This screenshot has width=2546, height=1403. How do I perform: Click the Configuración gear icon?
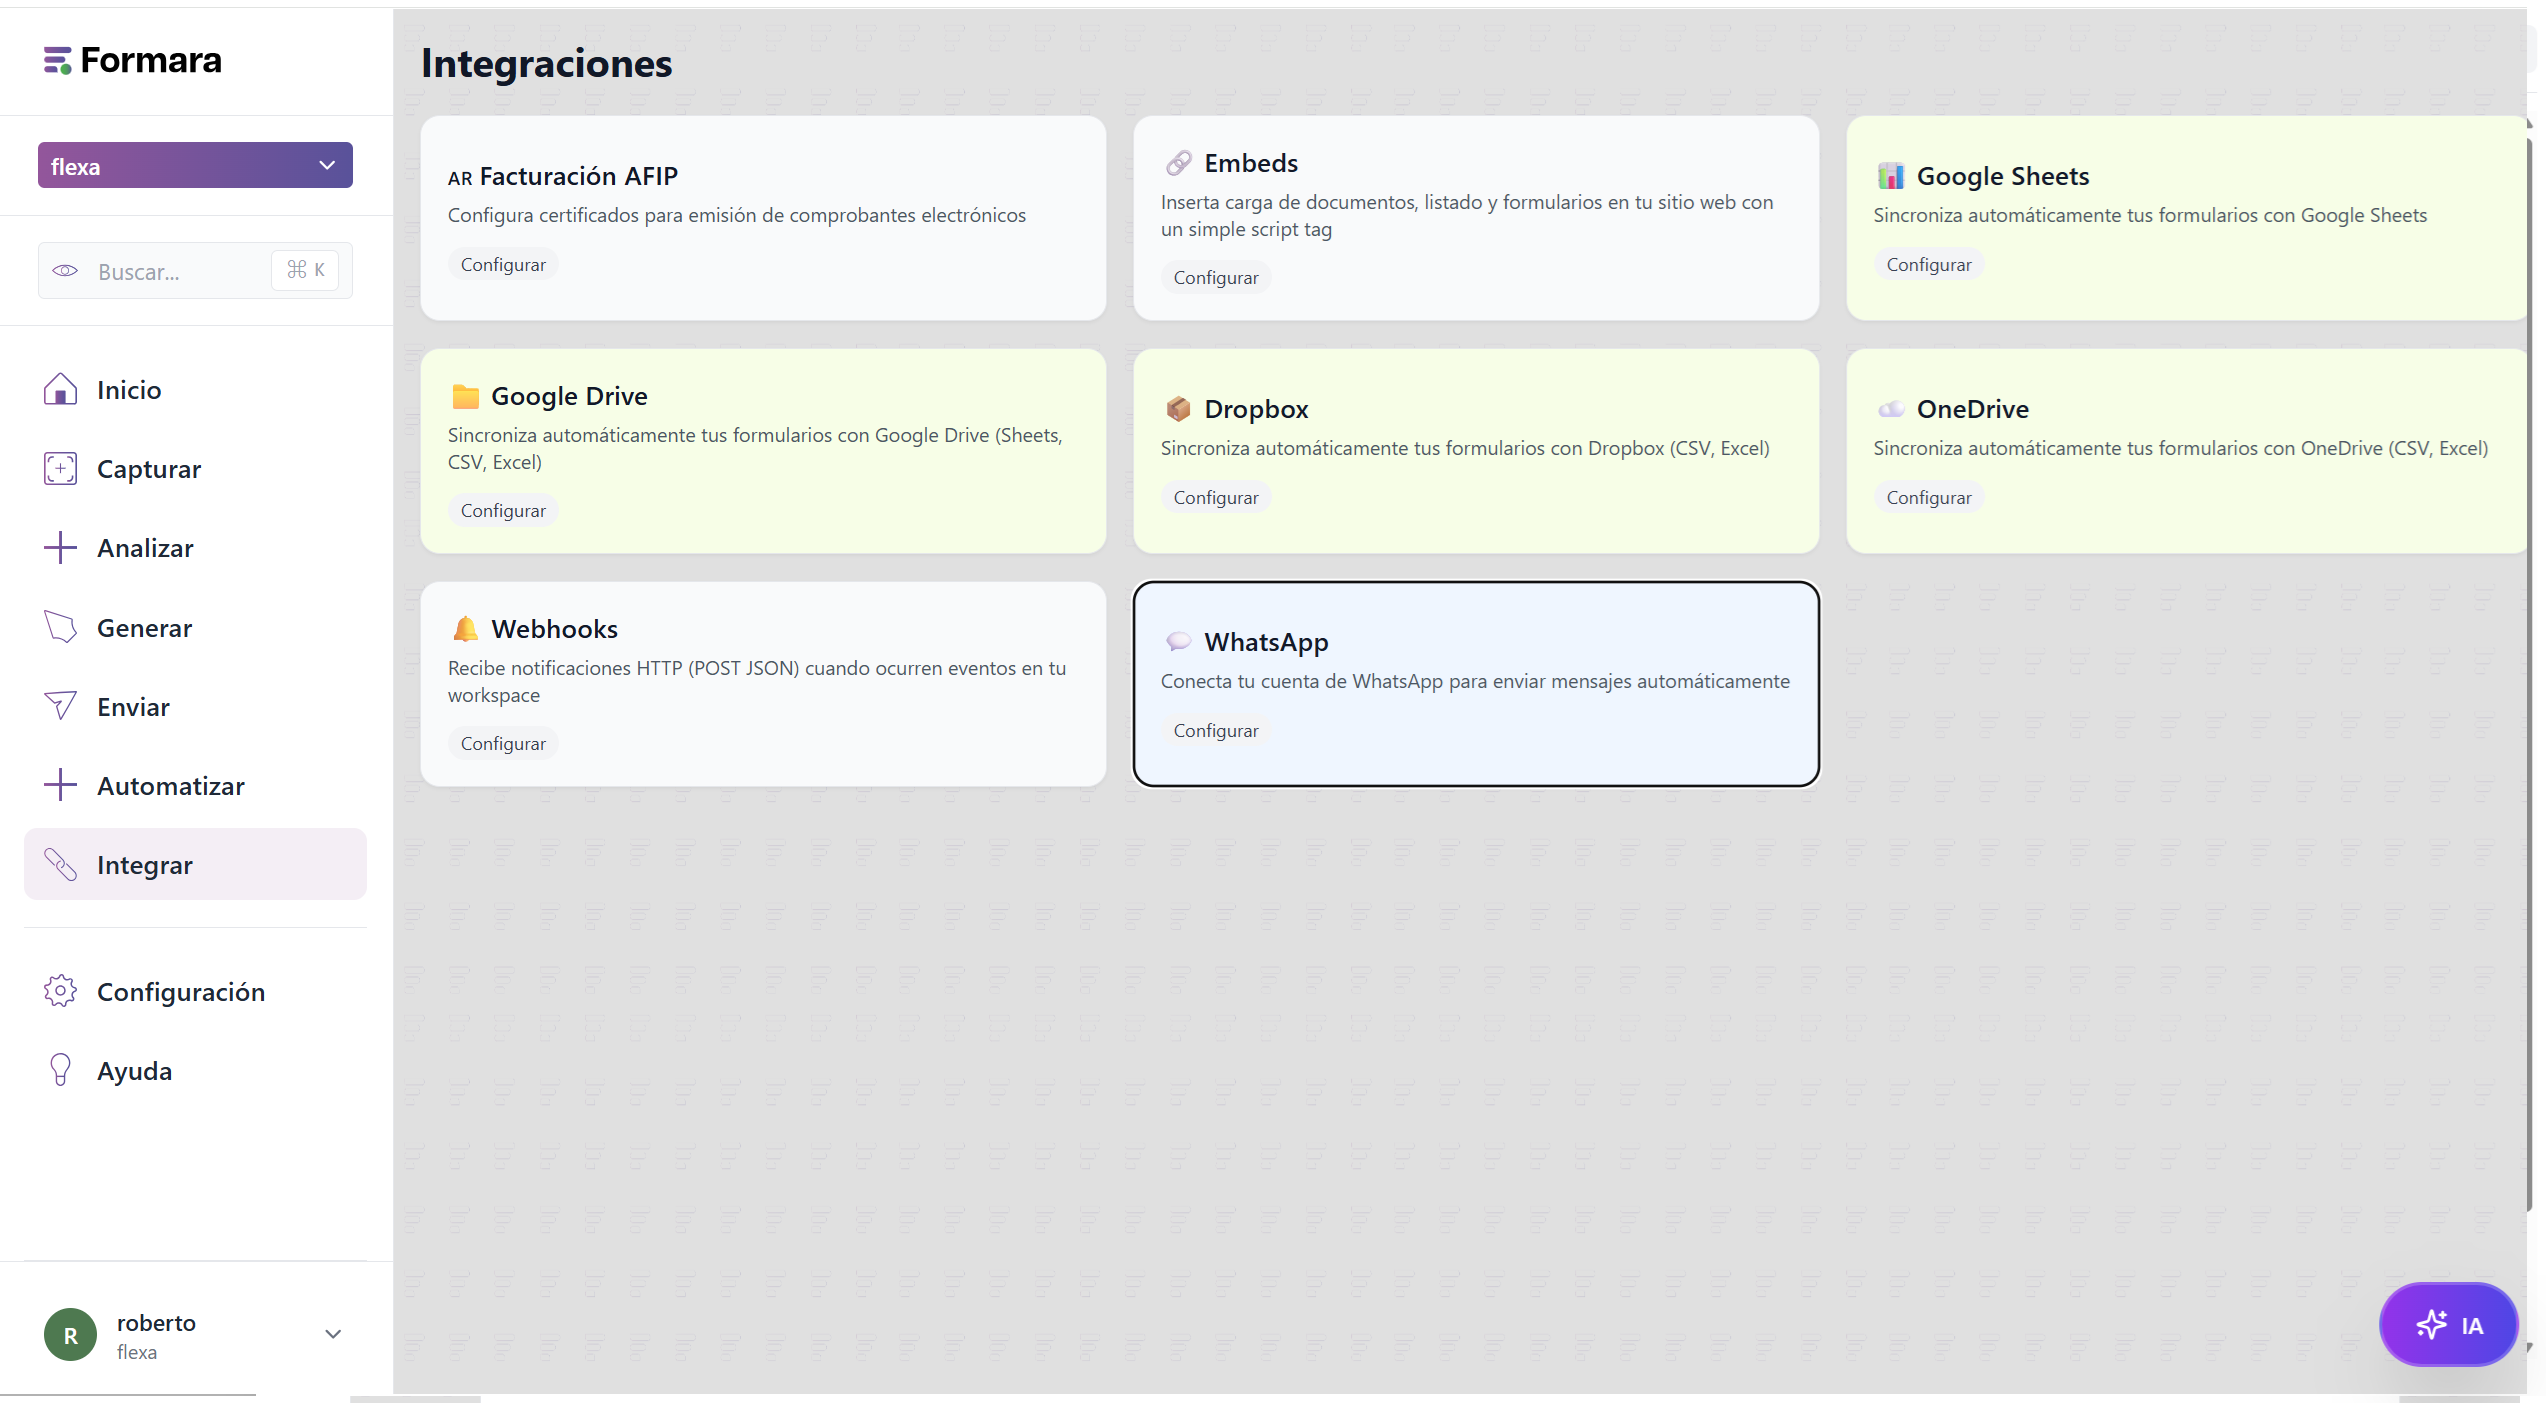coord(60,991)
